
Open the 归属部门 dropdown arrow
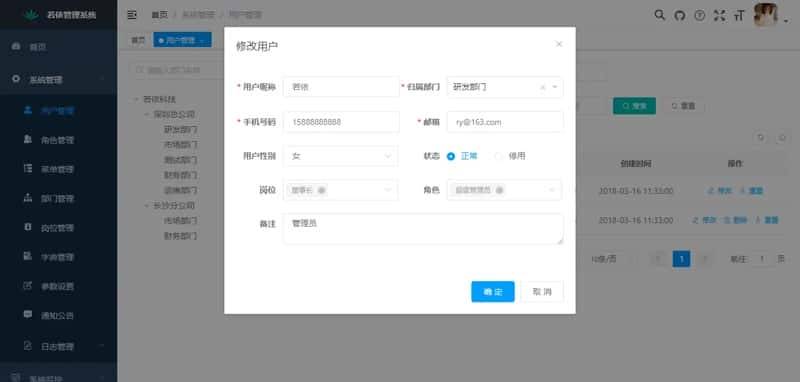pyautogui.click(x=555, y=87)
